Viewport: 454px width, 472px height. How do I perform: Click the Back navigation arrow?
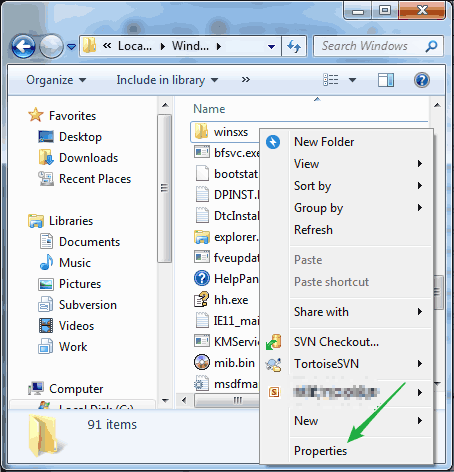click(23, 46)
